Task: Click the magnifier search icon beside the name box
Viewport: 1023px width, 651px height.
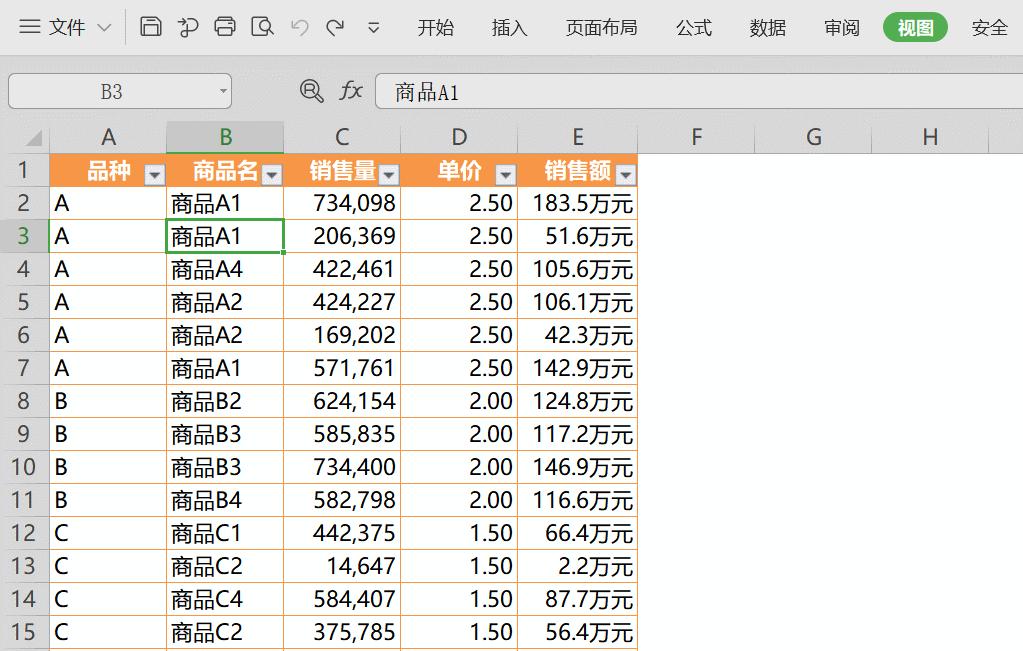Action: click(313, 90)
